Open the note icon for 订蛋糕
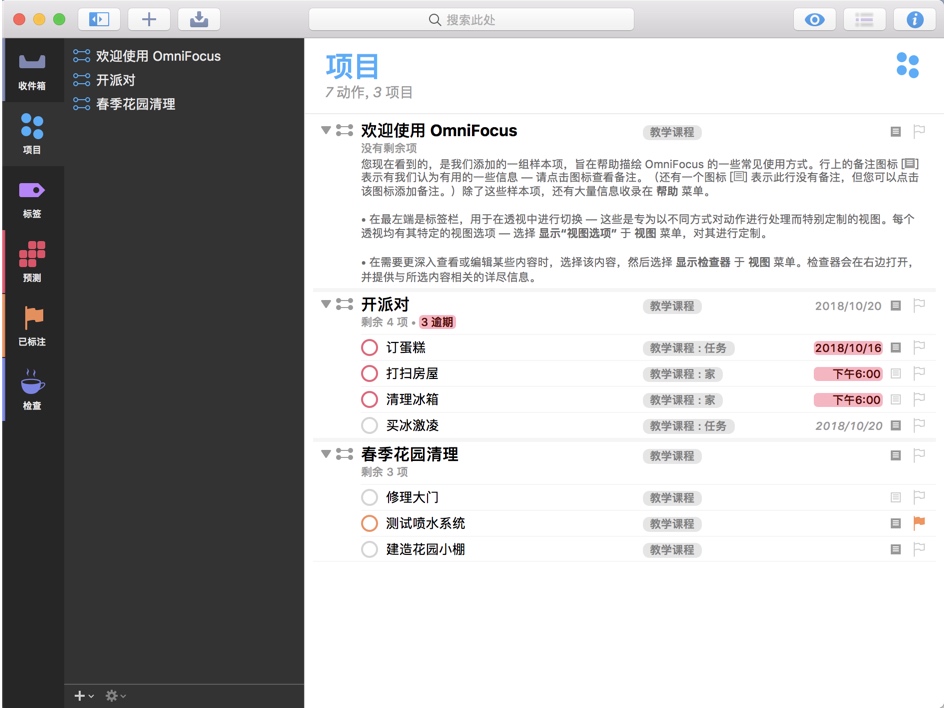 coord(896,347)
